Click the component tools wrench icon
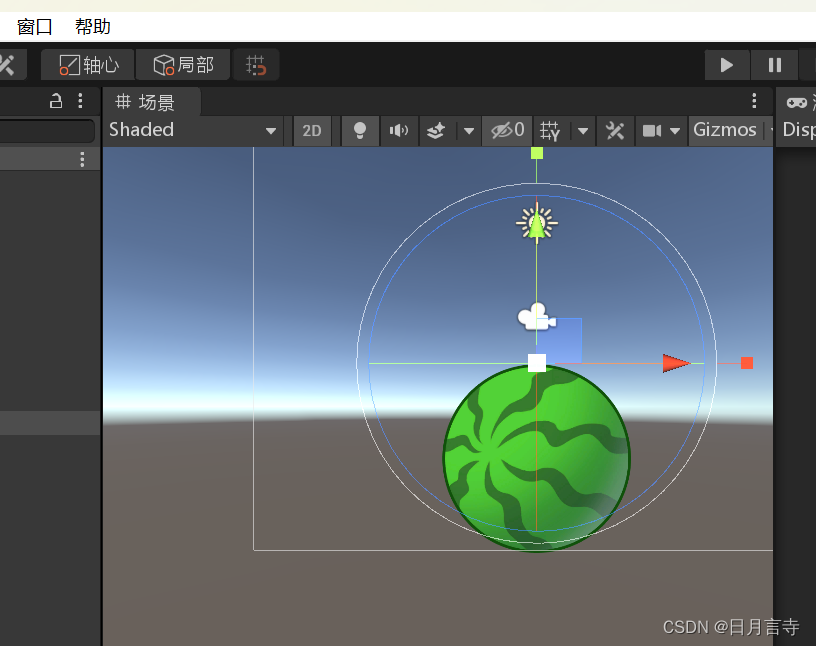This screenshot has height=646, width=816. coord(614,130)
